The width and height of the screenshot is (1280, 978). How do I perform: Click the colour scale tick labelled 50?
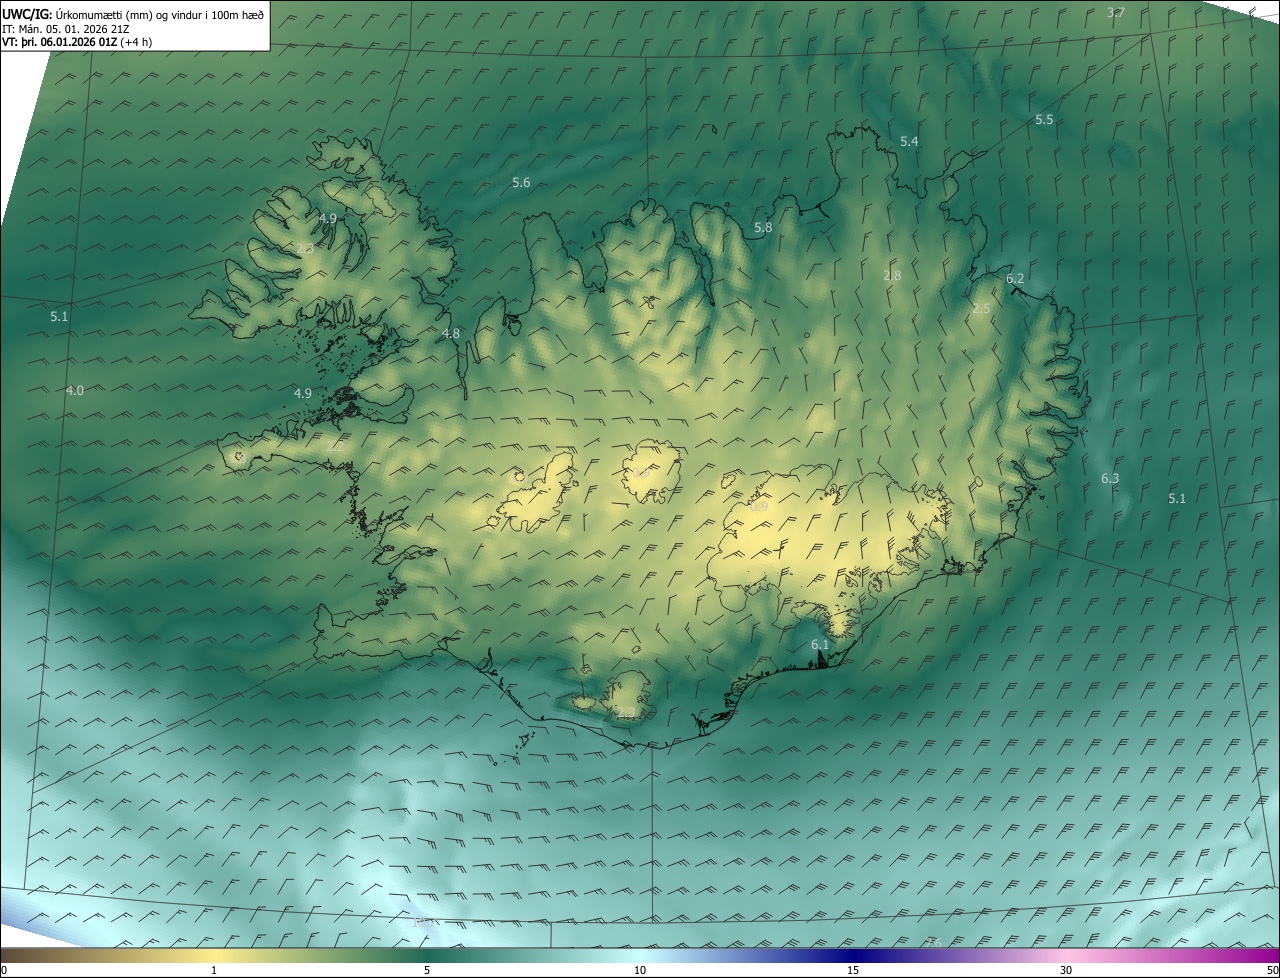tap(1272, 970)
